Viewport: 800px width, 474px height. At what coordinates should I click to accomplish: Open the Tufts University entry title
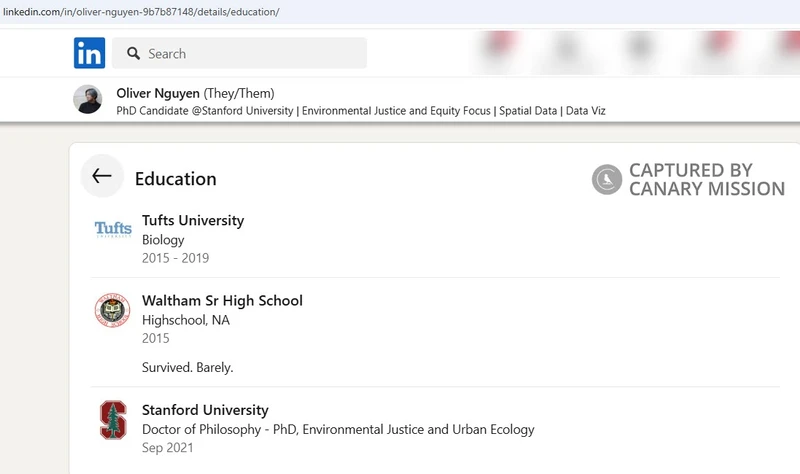tap(193, 220)
